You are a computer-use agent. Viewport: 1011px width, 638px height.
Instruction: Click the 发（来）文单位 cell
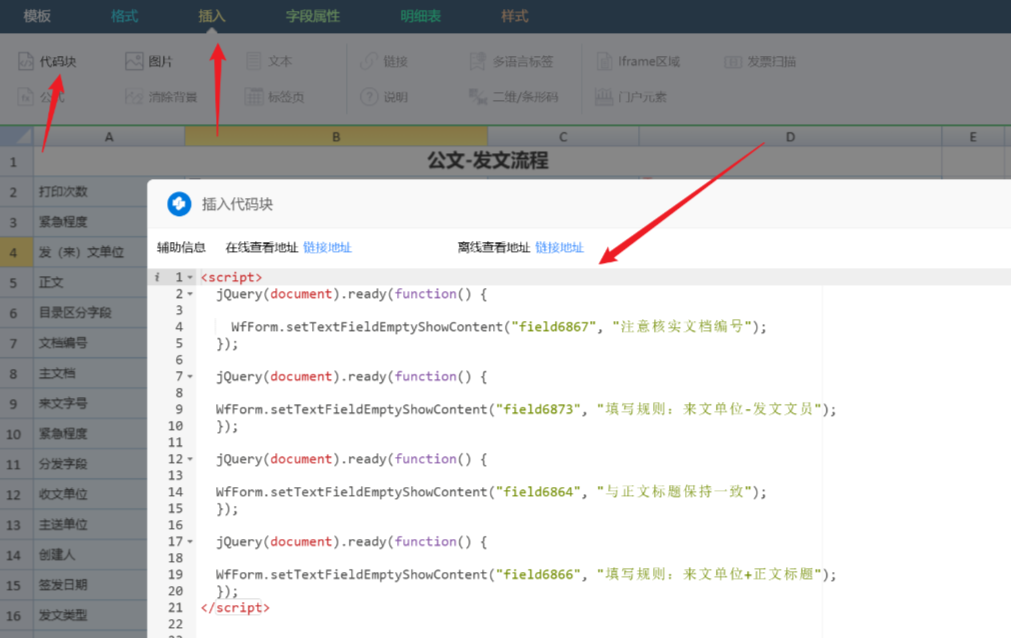[90, 252]
